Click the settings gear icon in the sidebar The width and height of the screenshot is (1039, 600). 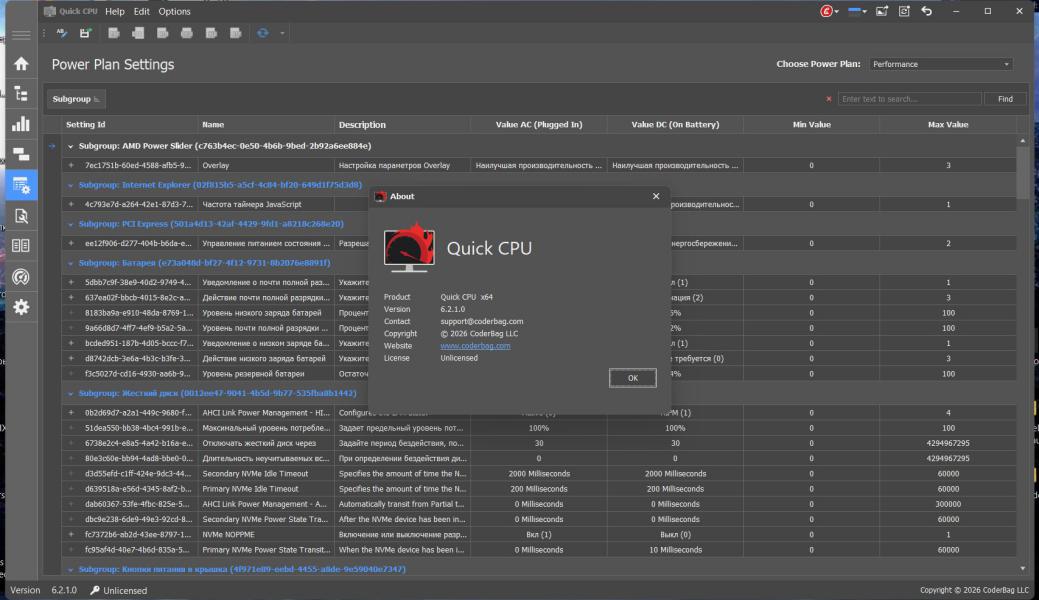click(21, 308)
